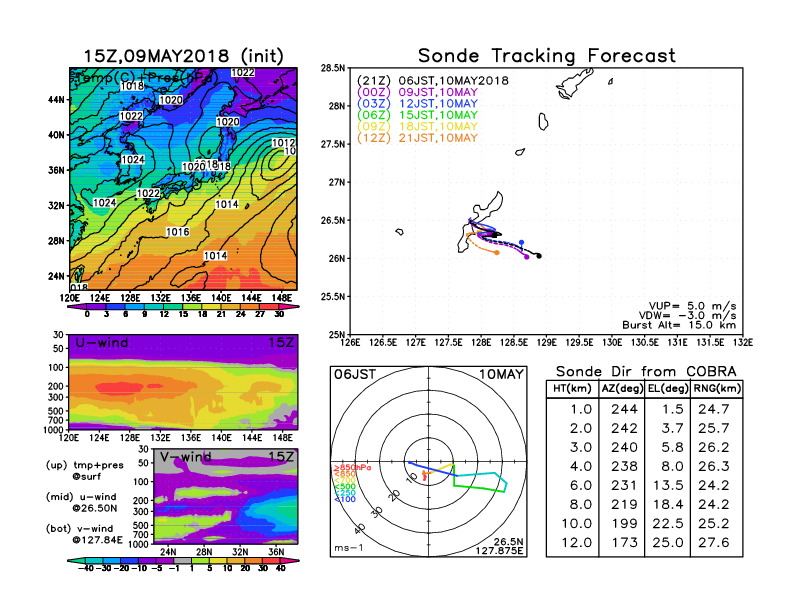Click range value 26.3 in the 4.0 km row
Image resolution: width=792 pixels, height=612 pixels.
point(714,466)
